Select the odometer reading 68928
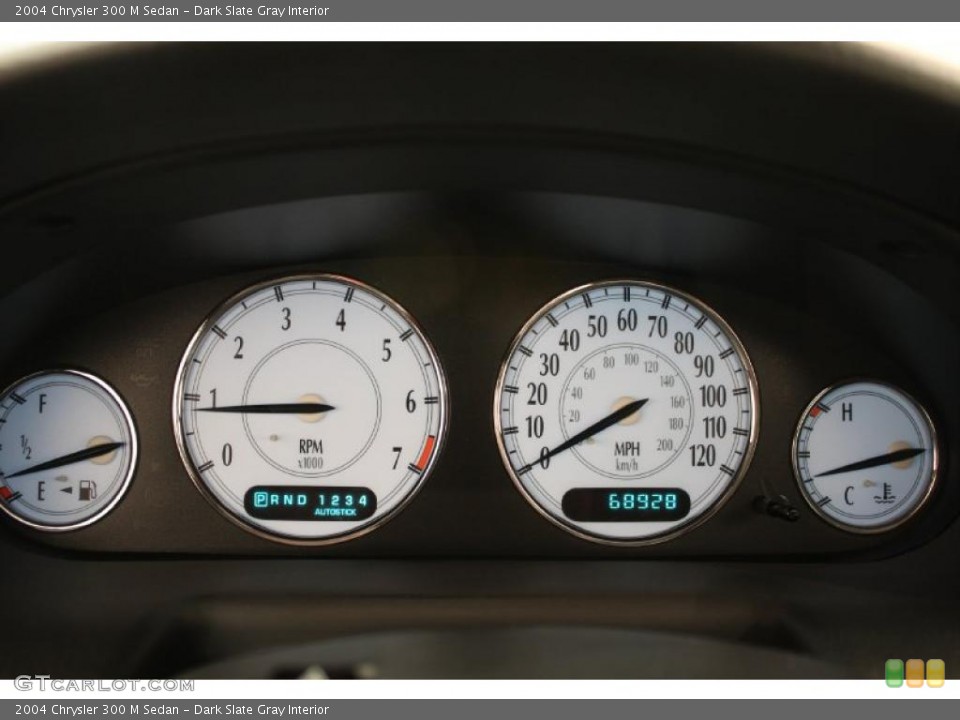 642,501
